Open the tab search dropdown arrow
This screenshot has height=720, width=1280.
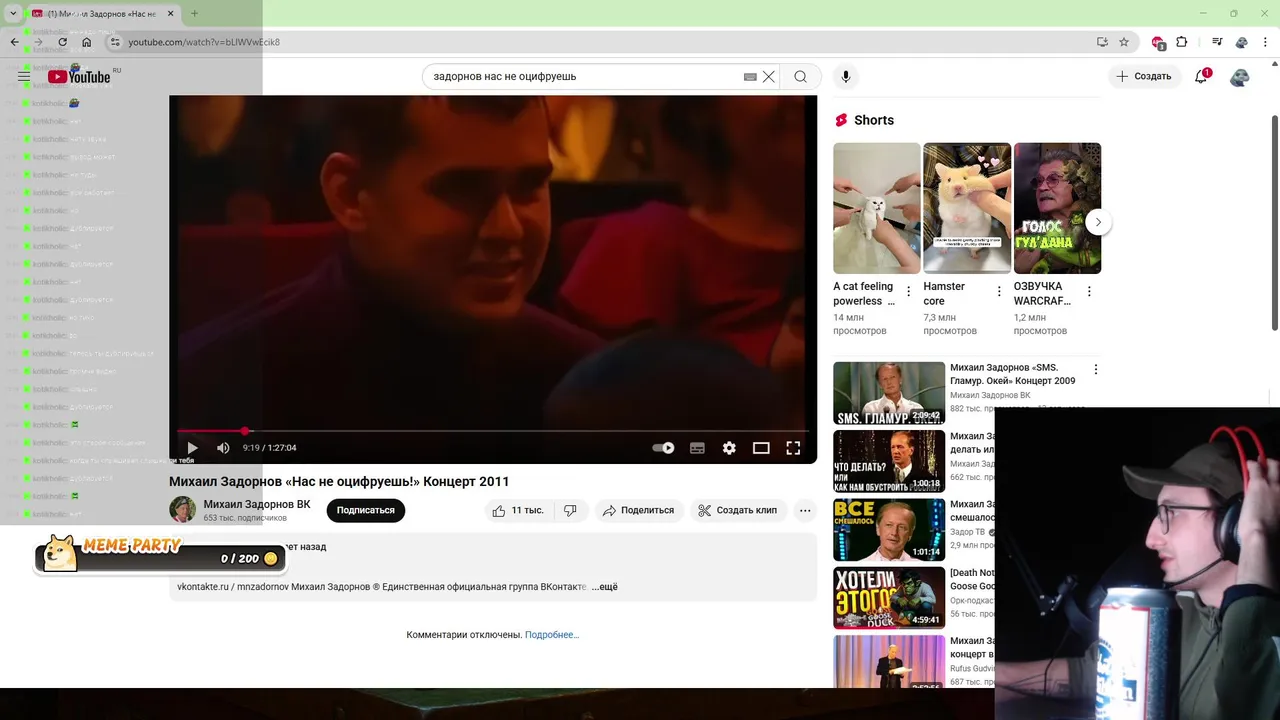tap(13, 14)
